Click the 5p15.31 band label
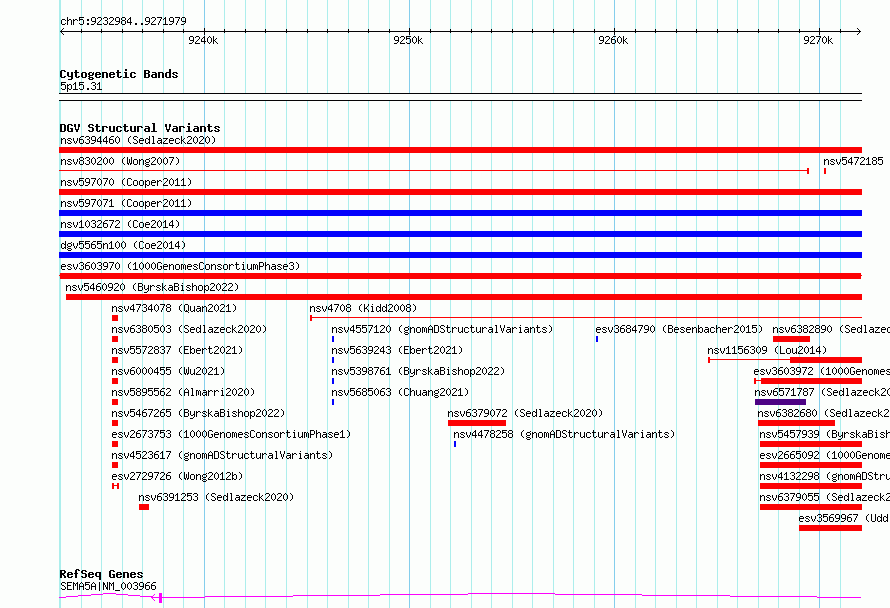 [x=81, y=86]
